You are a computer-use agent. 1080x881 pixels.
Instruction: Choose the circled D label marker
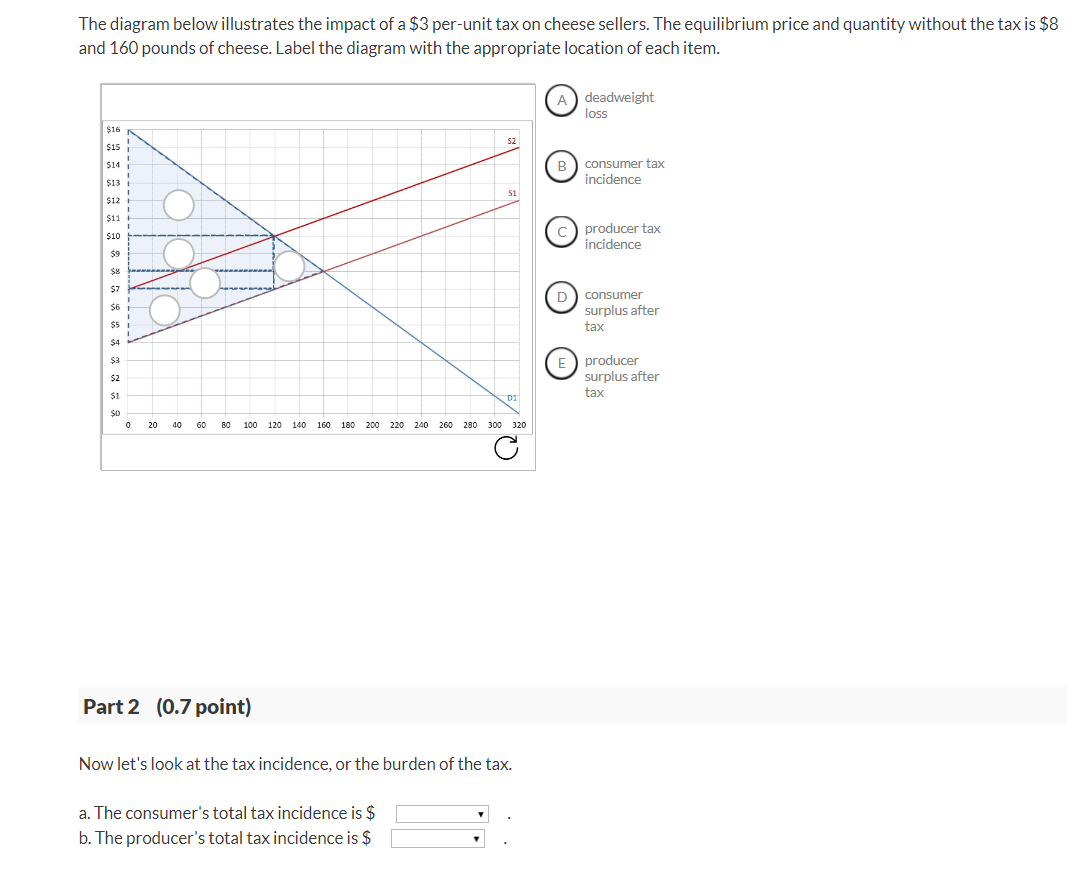[x=562, y=297]
